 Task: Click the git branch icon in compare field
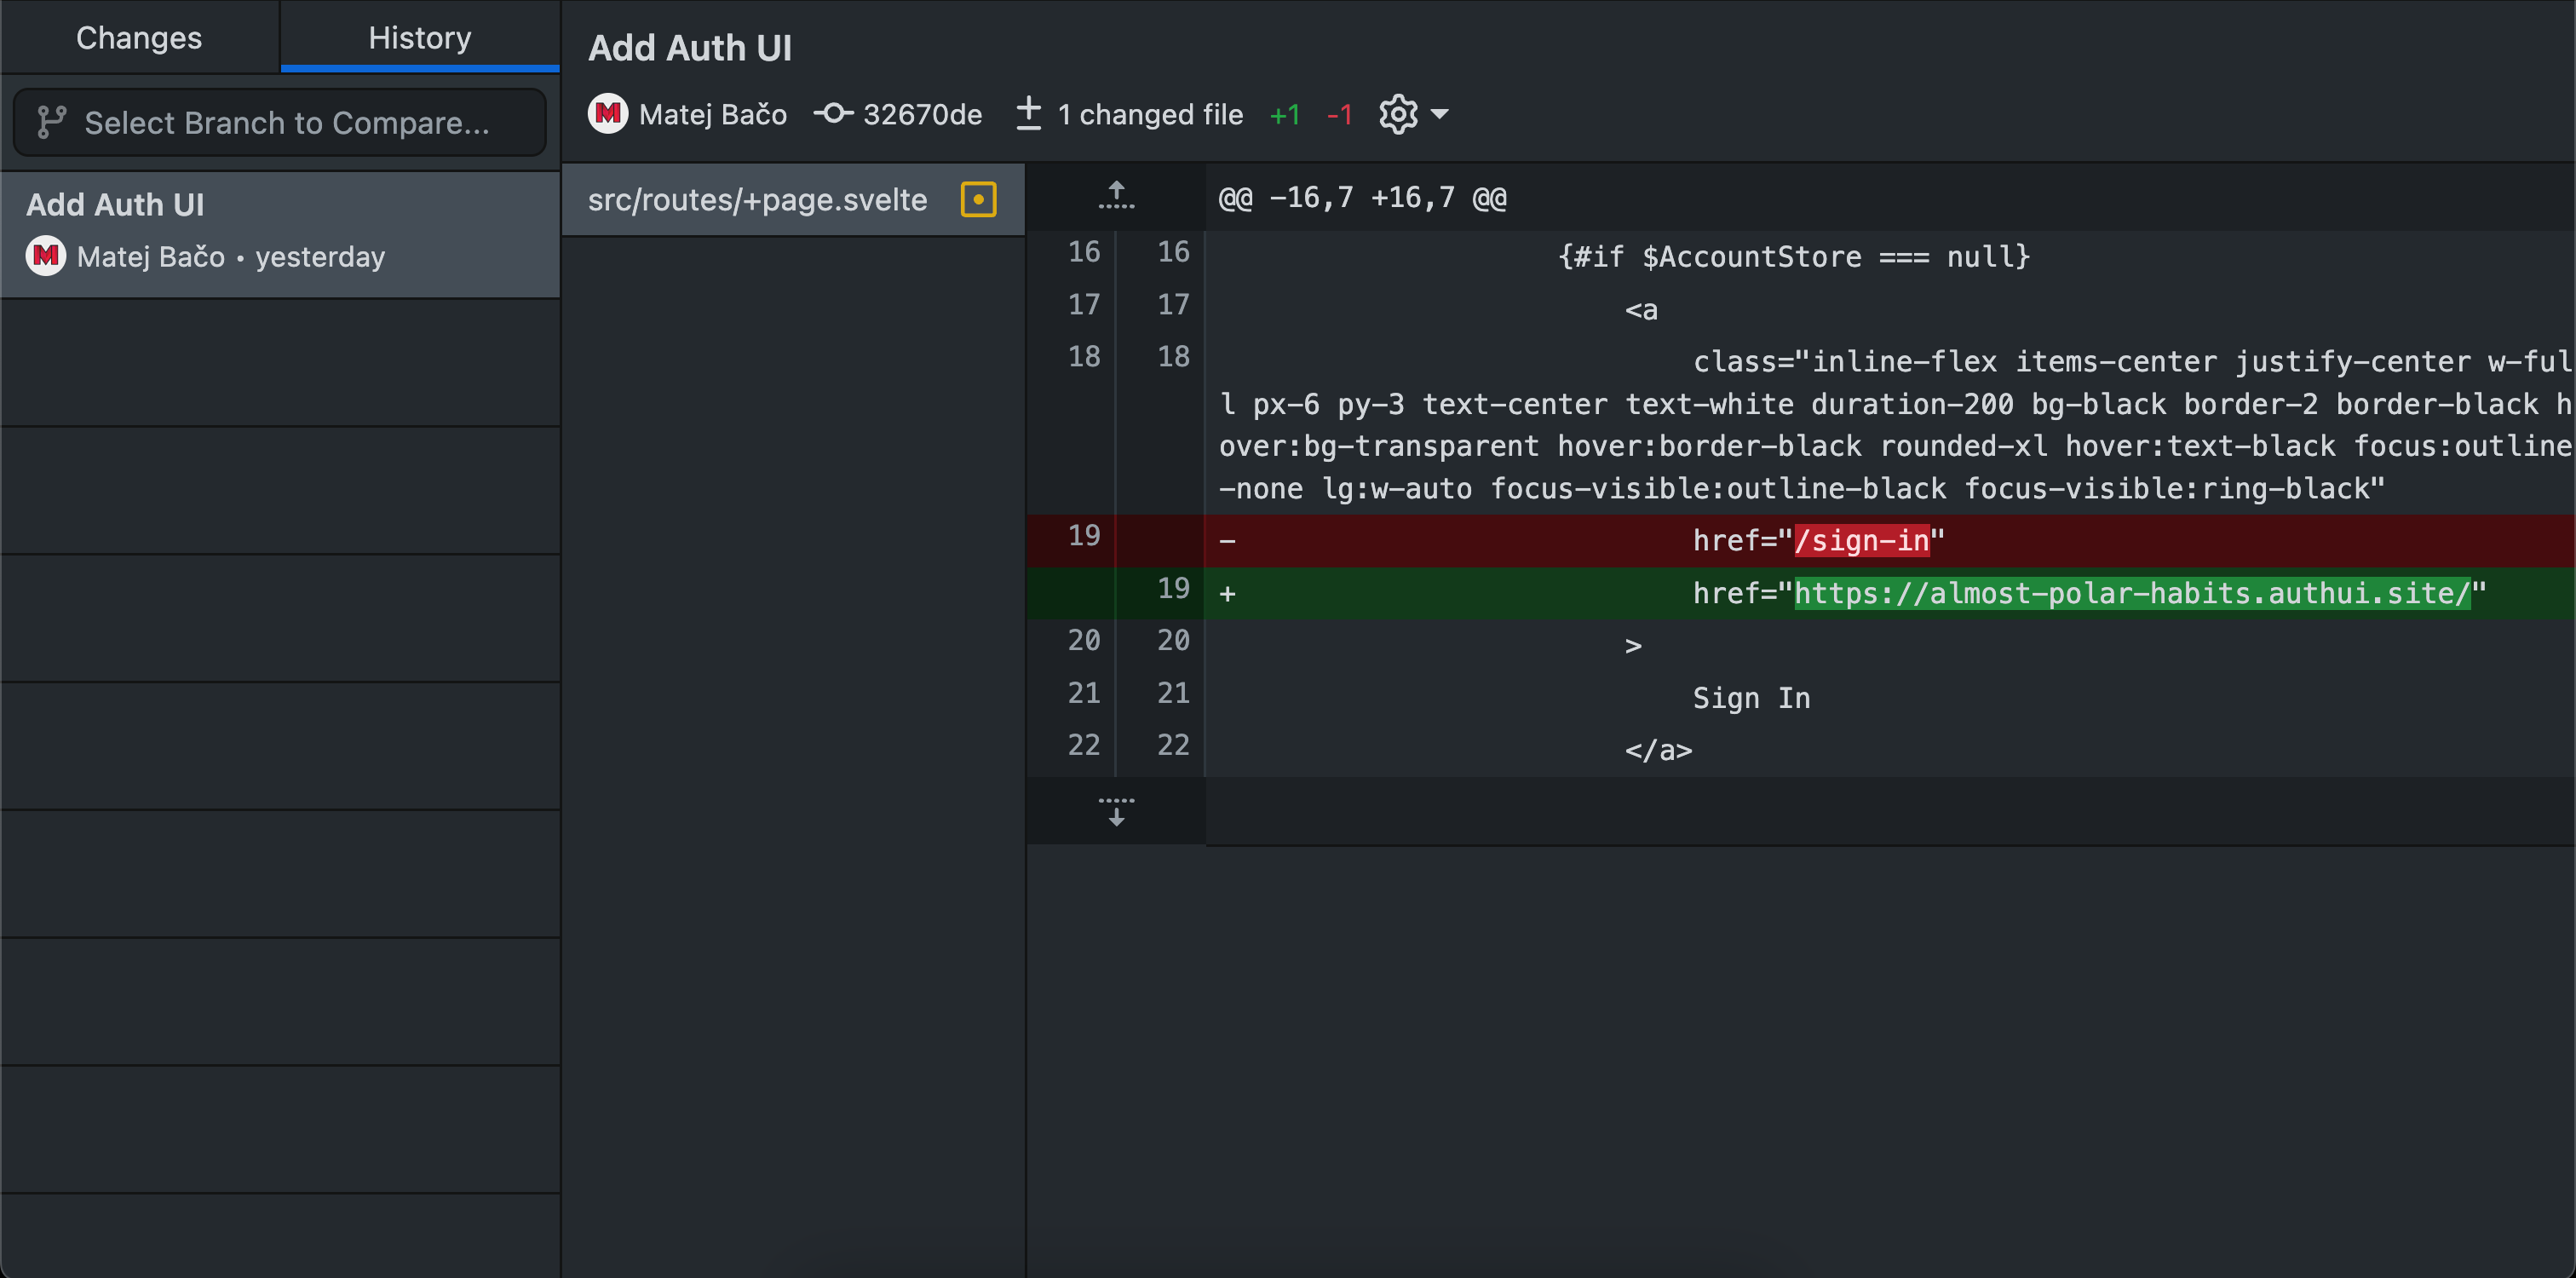pyautogui.click(x=51, y=122)
